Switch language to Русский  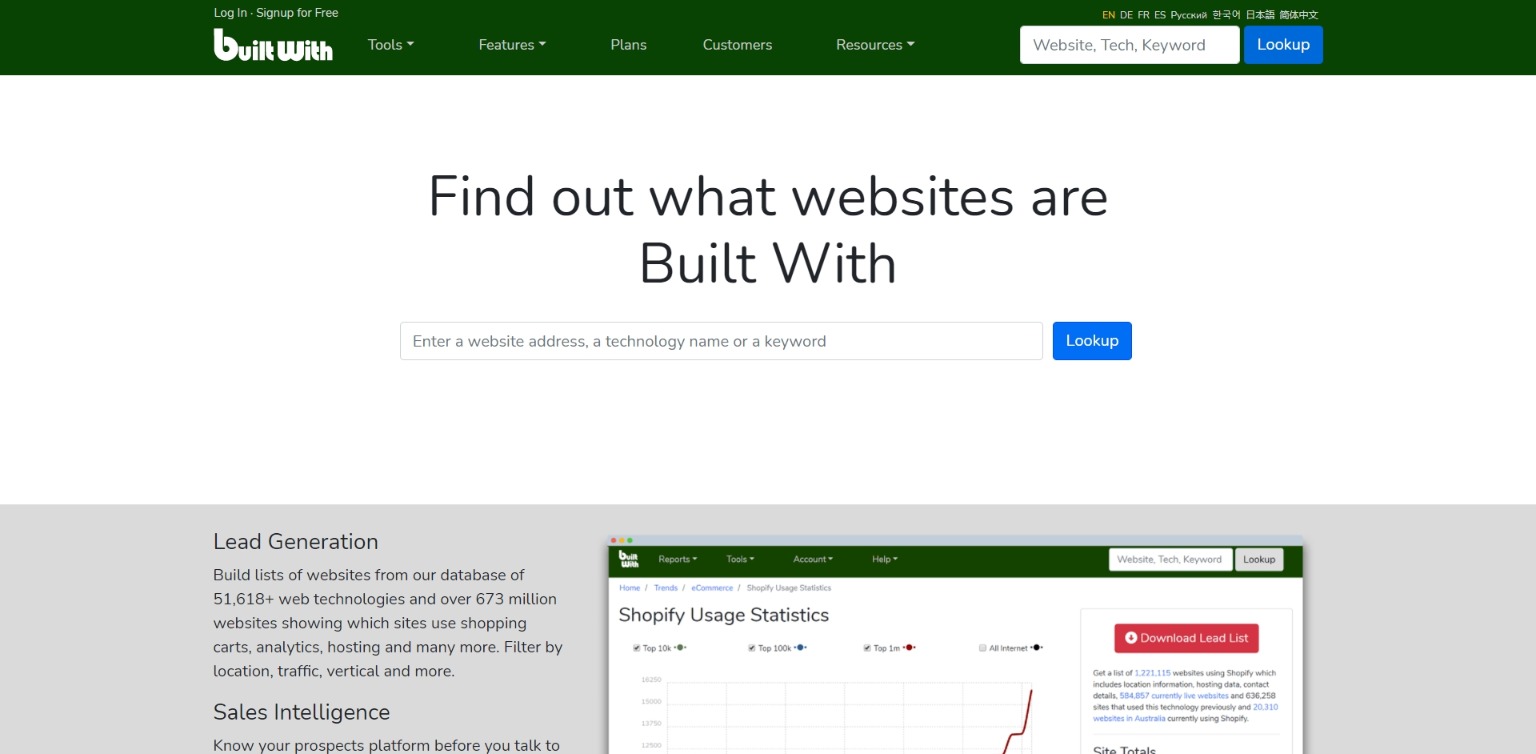pyautogui.click(x=1189, y=15)
